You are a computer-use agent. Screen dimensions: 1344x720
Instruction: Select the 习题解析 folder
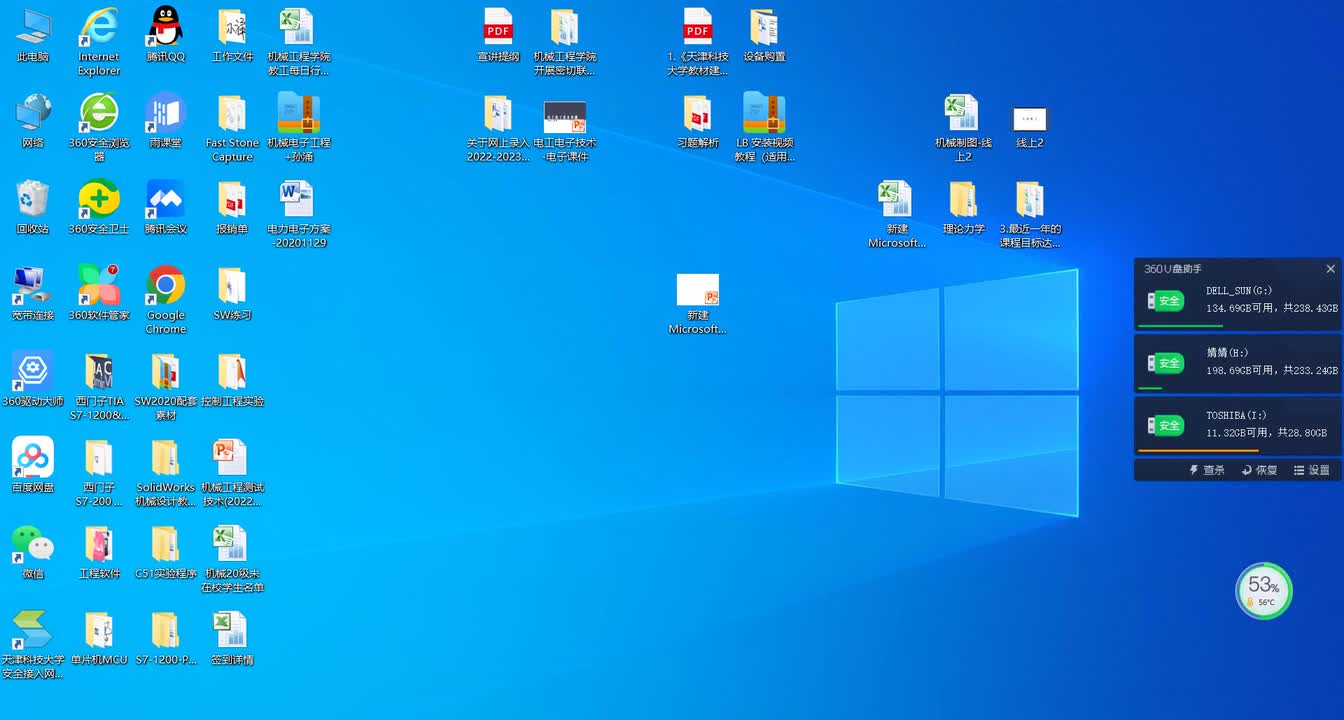point(698,122)
